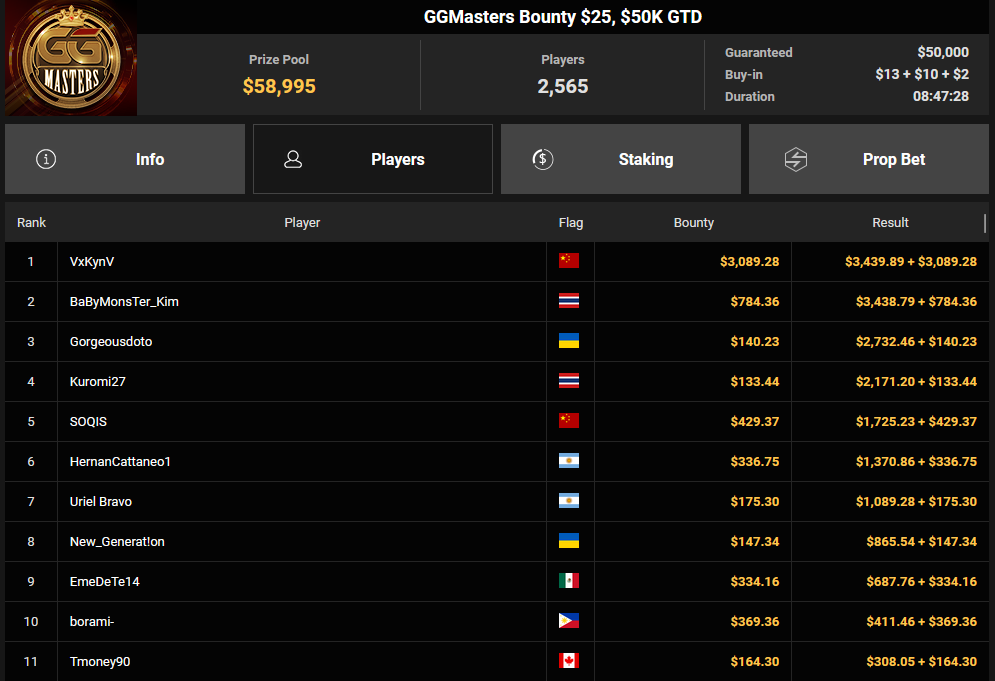Click the Info circle icon
The image size is (995, 681).
[x=46, y=159]
